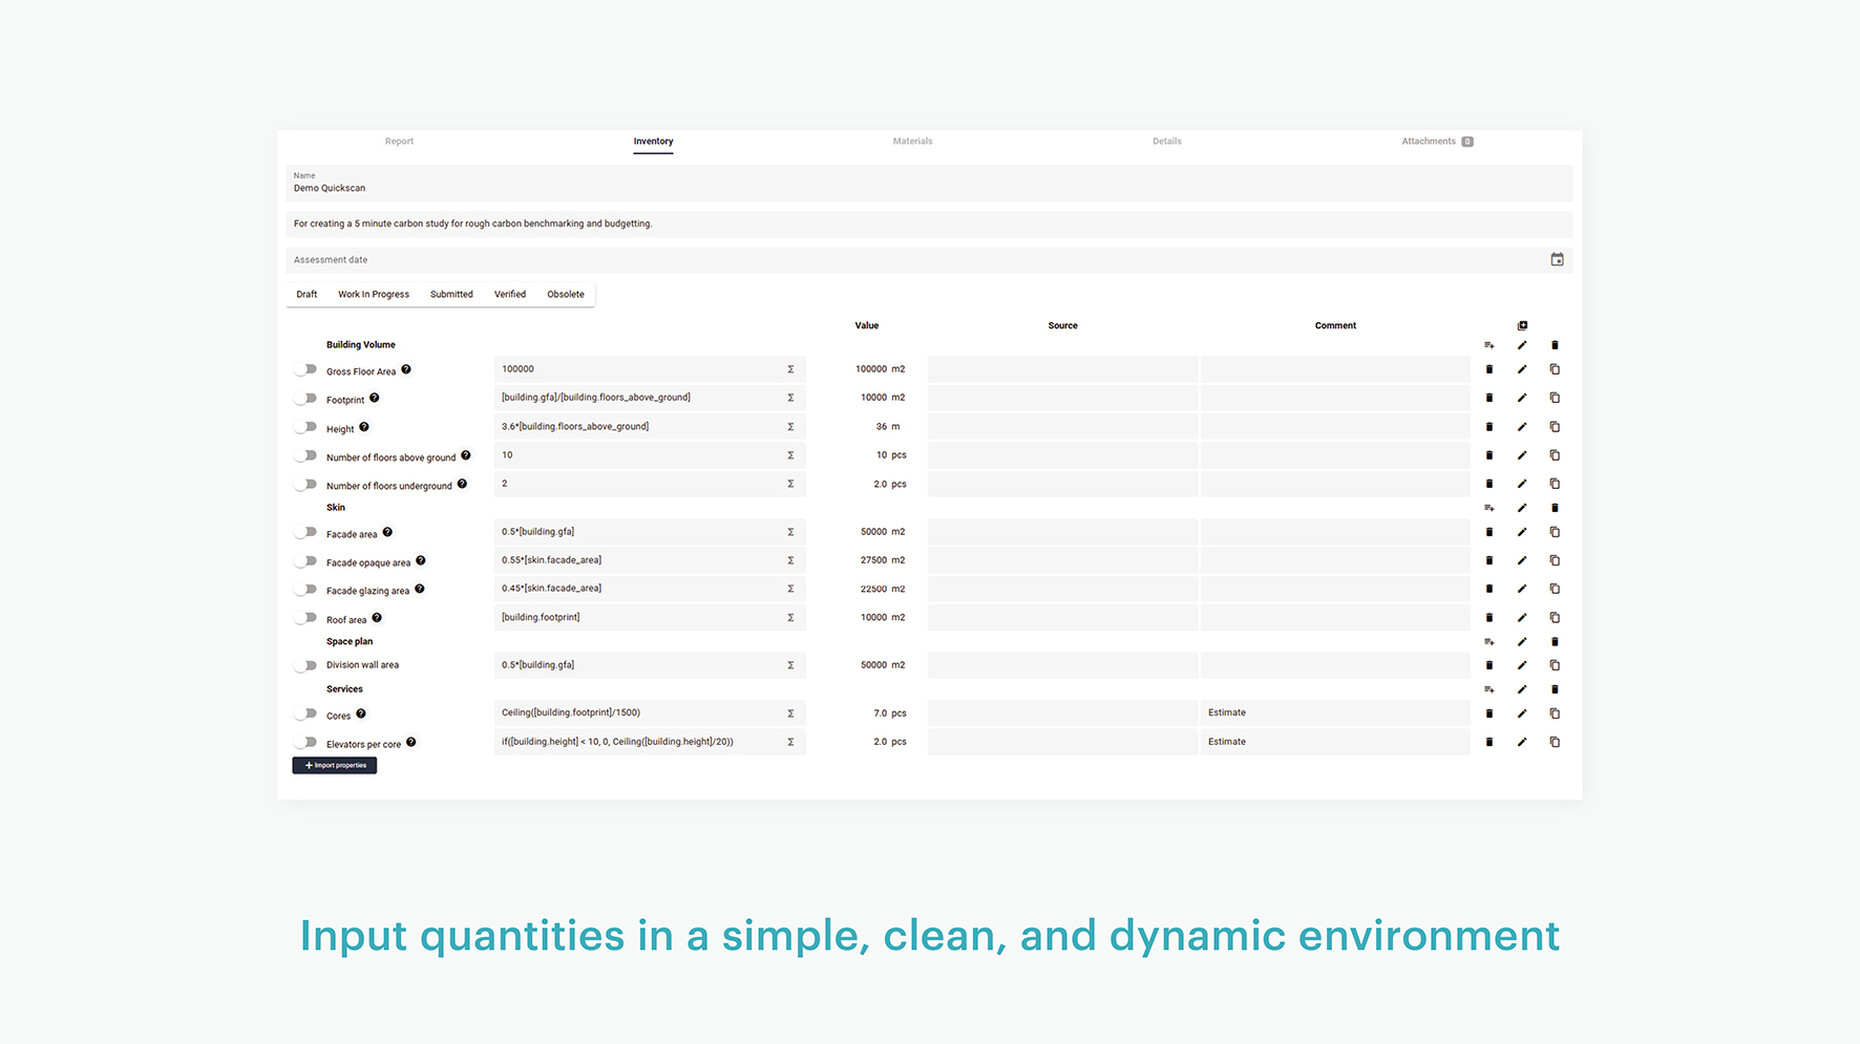Click sigma icon in Roof area formula
Viewport: 1860px width, 1044px height.
(x=790, y=618)
